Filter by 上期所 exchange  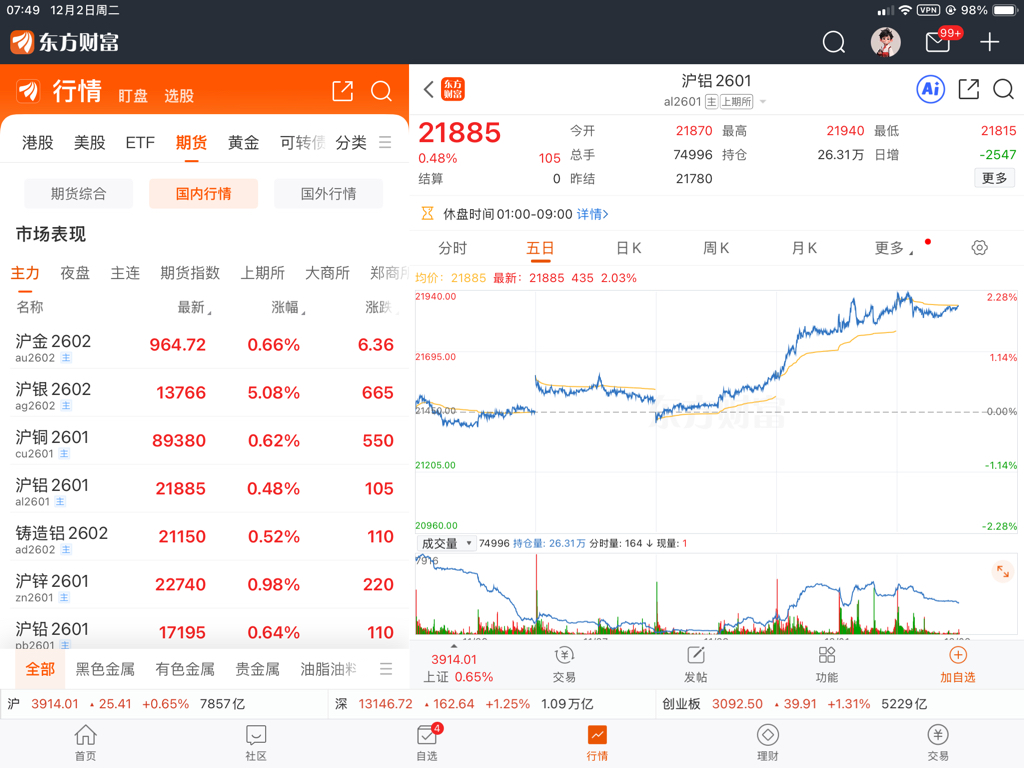tap(263, 273)
